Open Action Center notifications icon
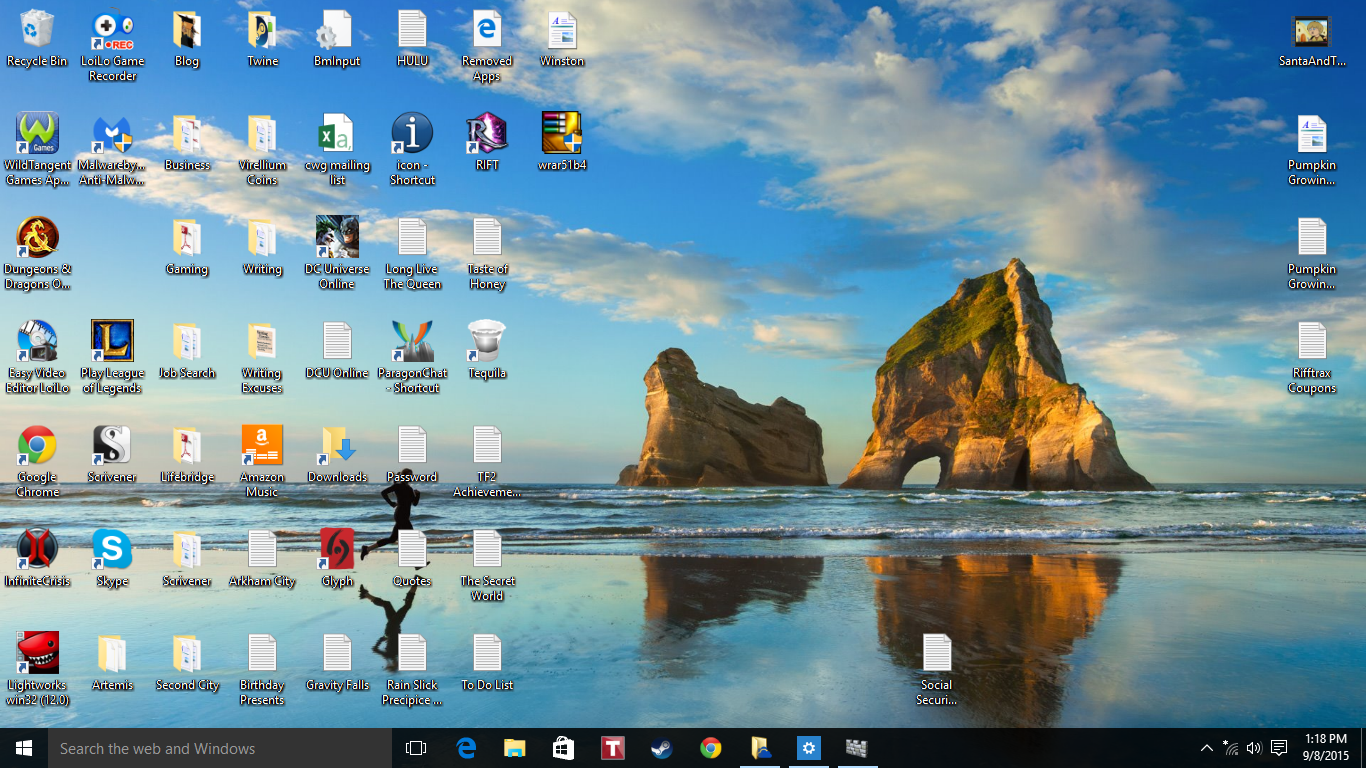 coord(1278,748)
